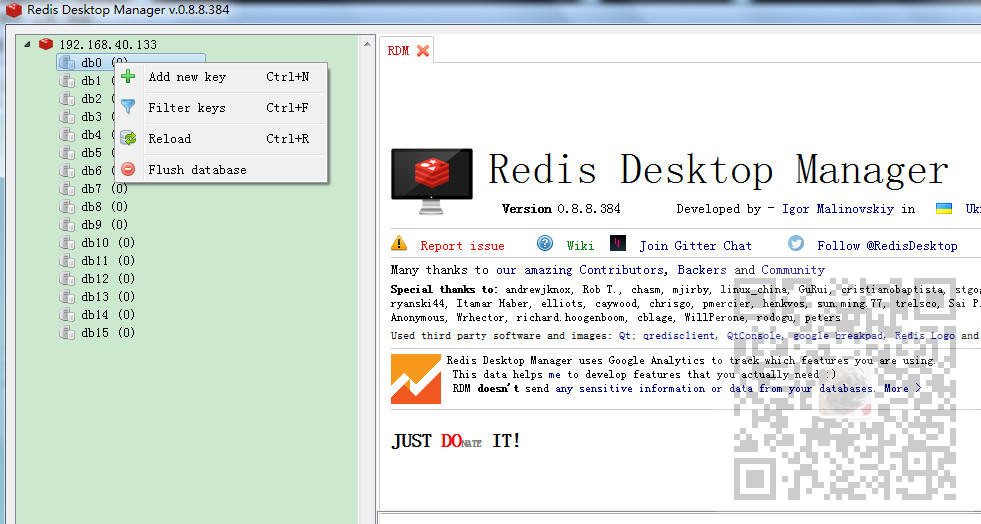This screenshot has width=981, height=524.
Task: Select the db1 tree item
Action: click(x=91, y=81)
